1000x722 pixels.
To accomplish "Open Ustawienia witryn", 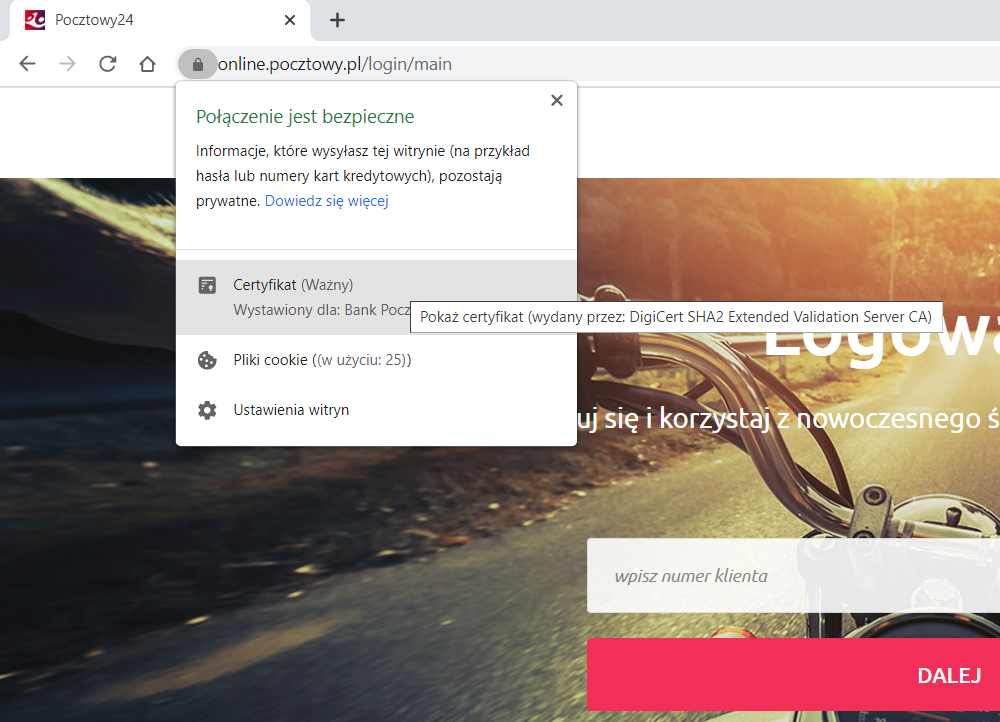I will 376,410.
